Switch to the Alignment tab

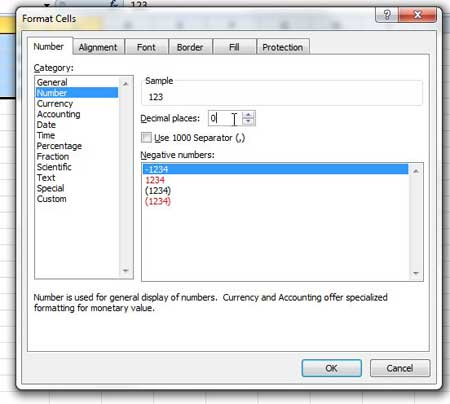pyautogui.click(x=98, y=47)
